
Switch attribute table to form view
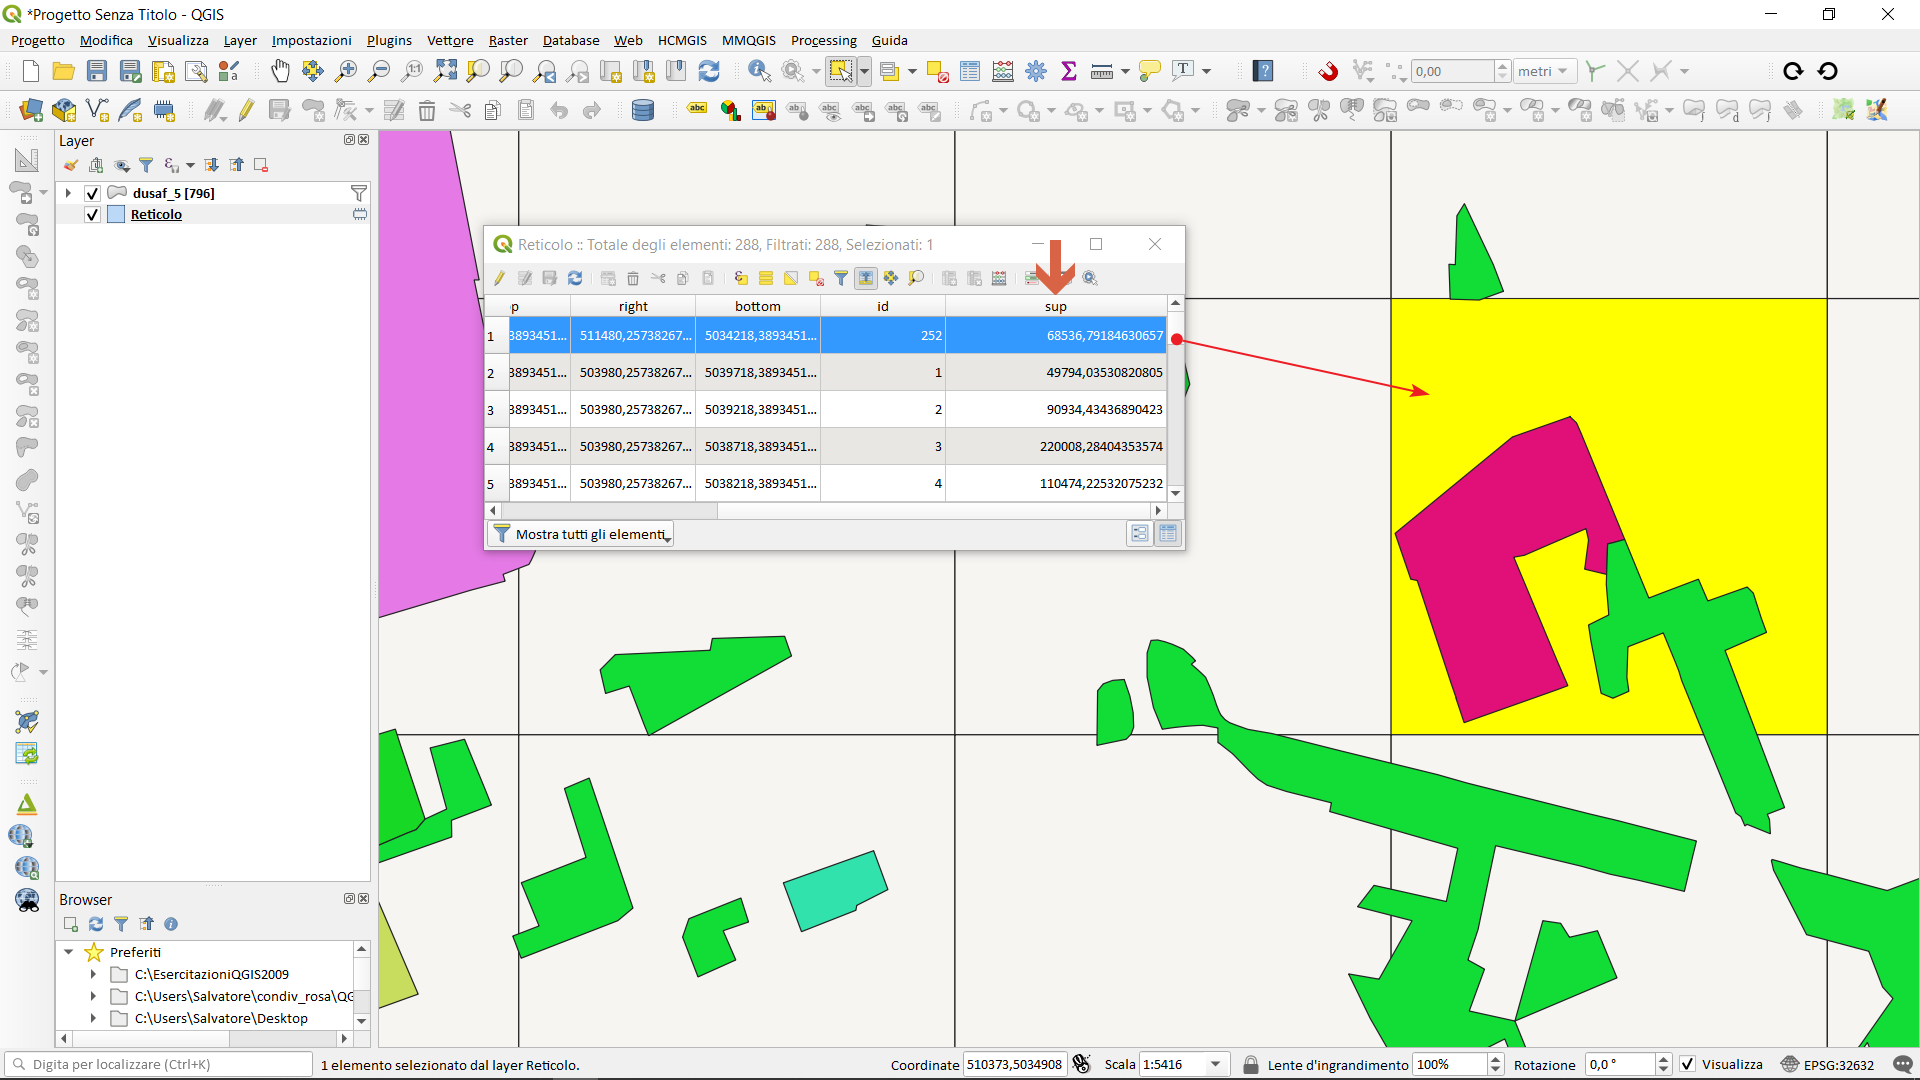1139,534
